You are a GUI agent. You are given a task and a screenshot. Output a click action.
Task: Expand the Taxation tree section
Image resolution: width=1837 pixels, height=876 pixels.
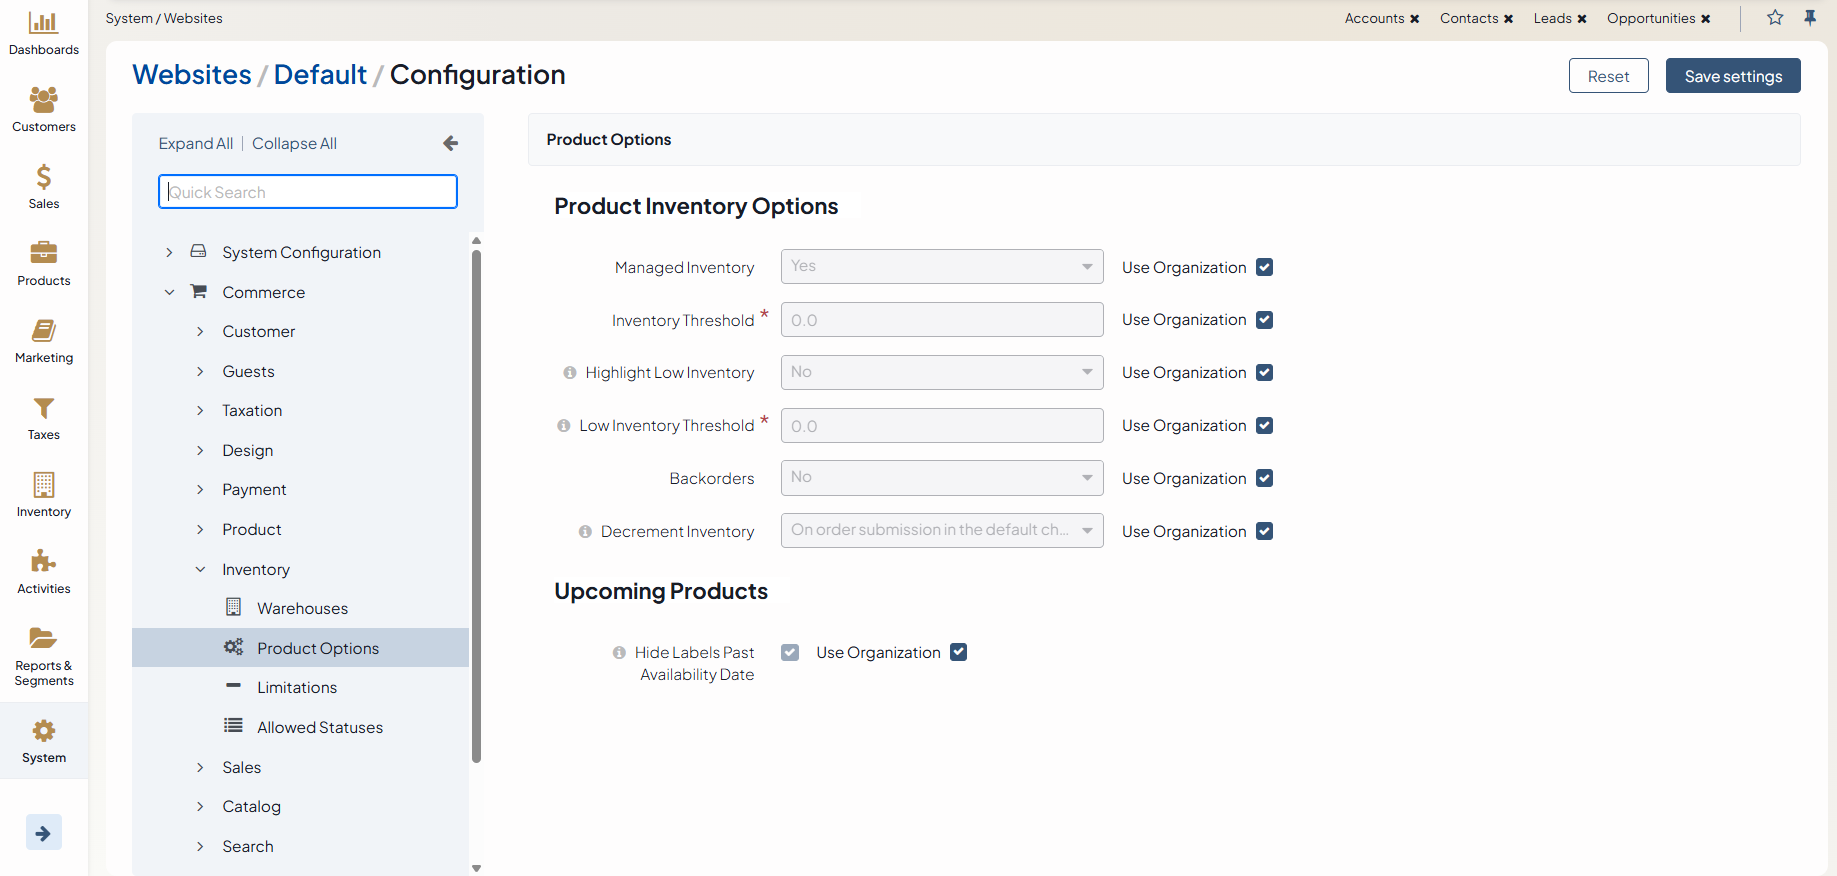pos(200,411)
